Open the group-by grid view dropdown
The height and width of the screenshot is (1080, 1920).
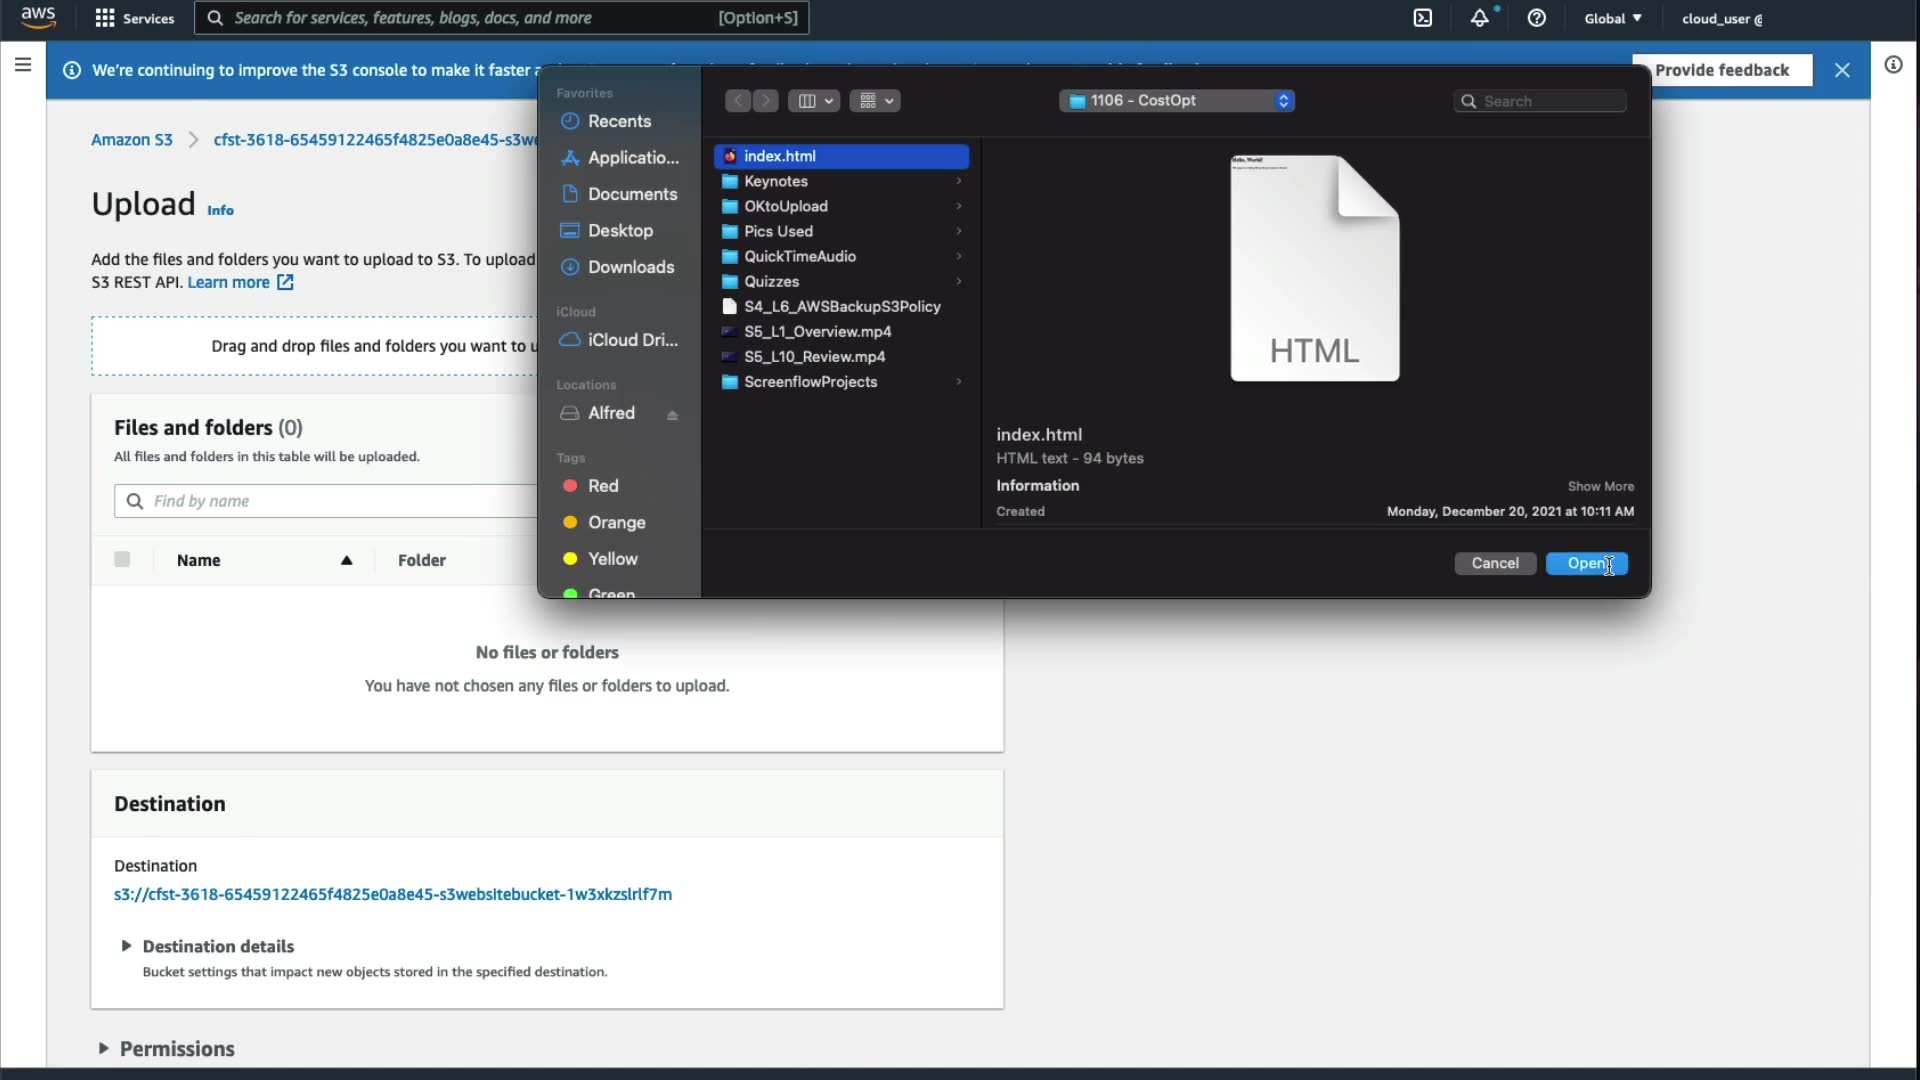point(875,101)
